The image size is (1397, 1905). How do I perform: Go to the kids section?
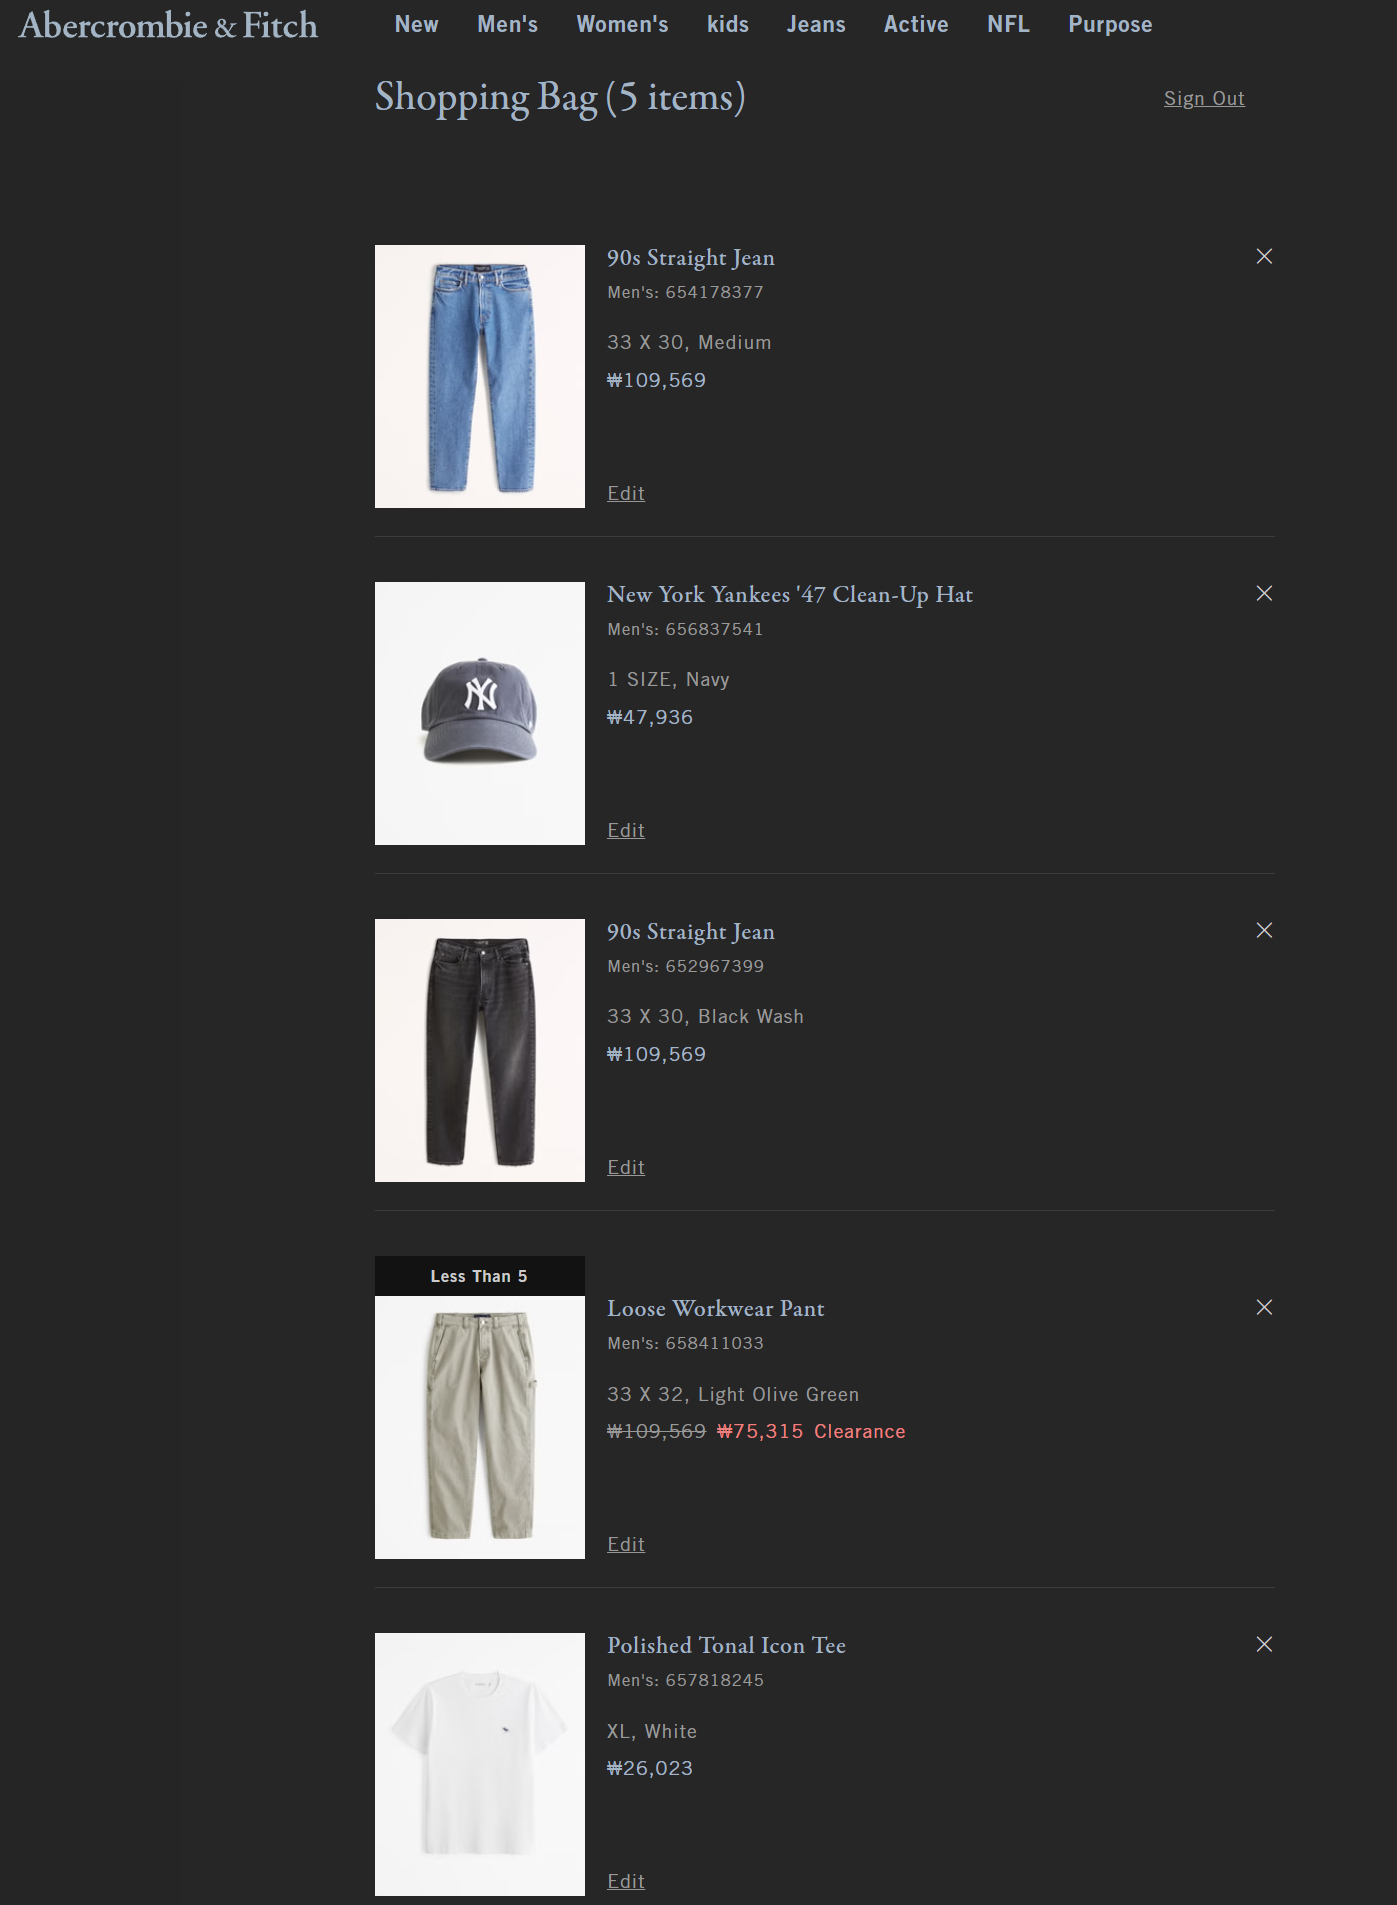coord(727,24)
